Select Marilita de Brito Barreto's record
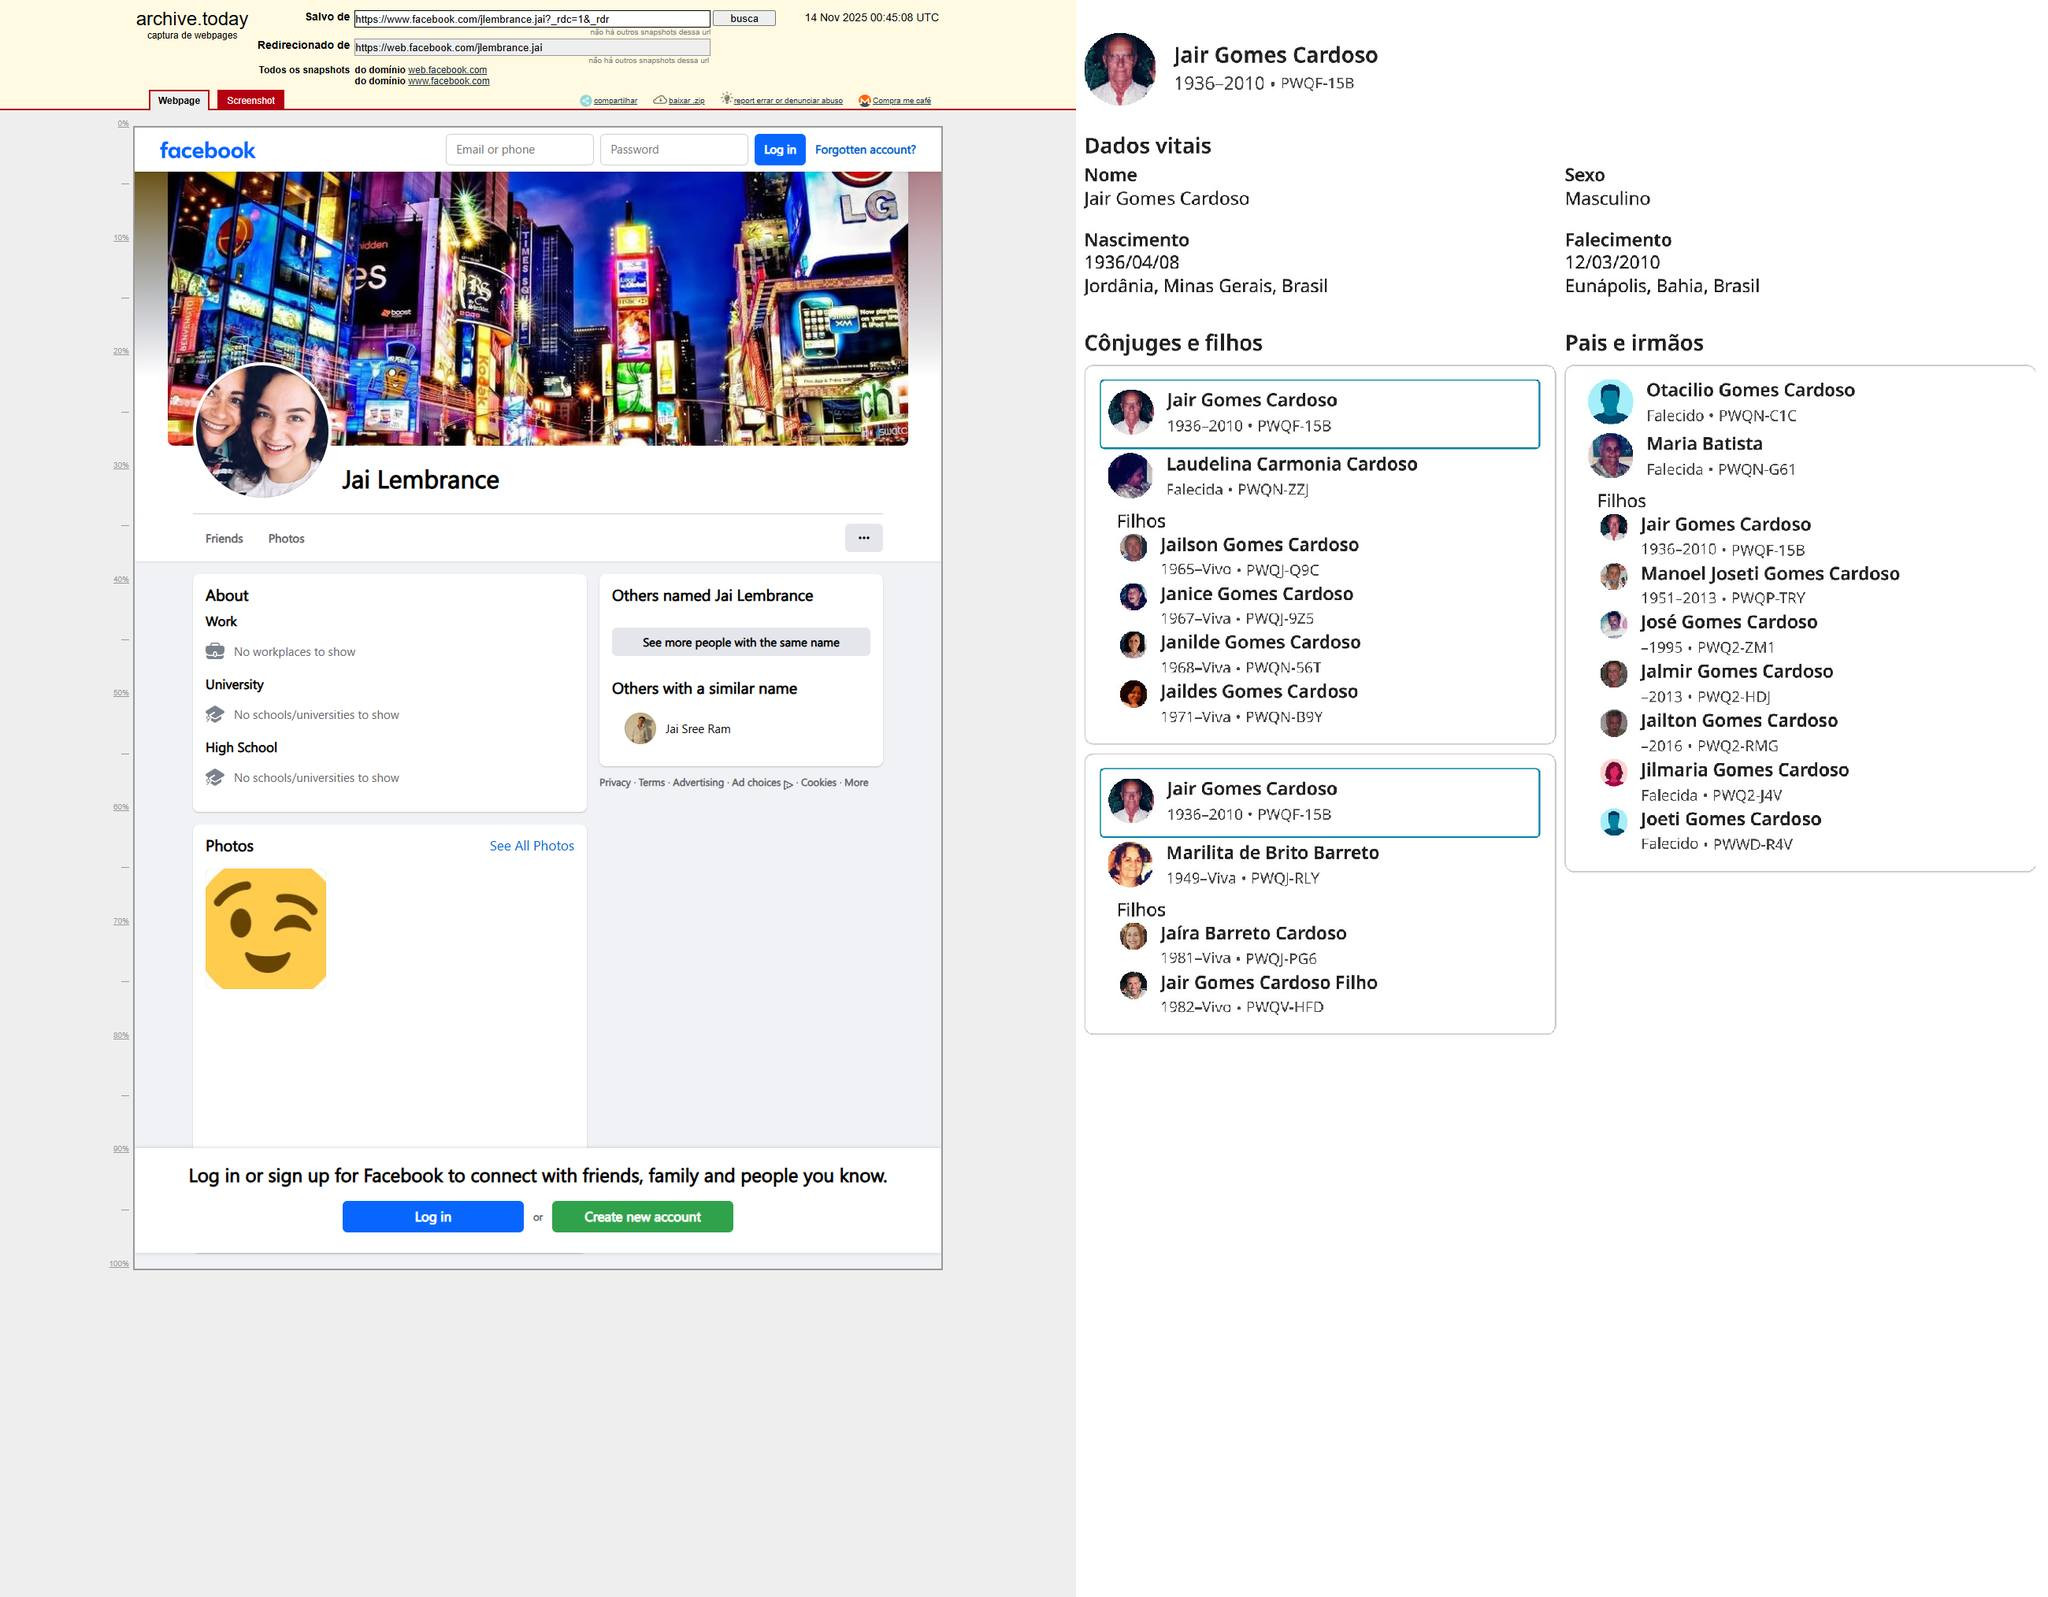This screenshot has width=2048, height=1597. [1271, 853]
